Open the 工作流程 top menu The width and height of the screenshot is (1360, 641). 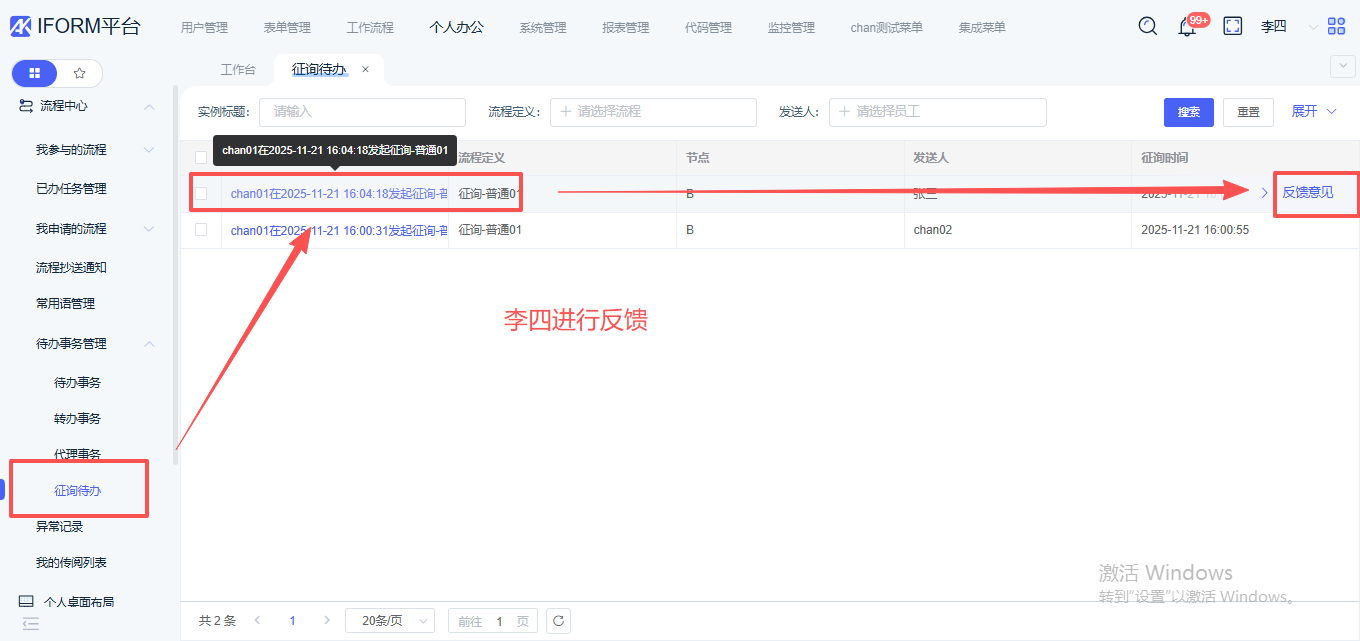[370, 27]
